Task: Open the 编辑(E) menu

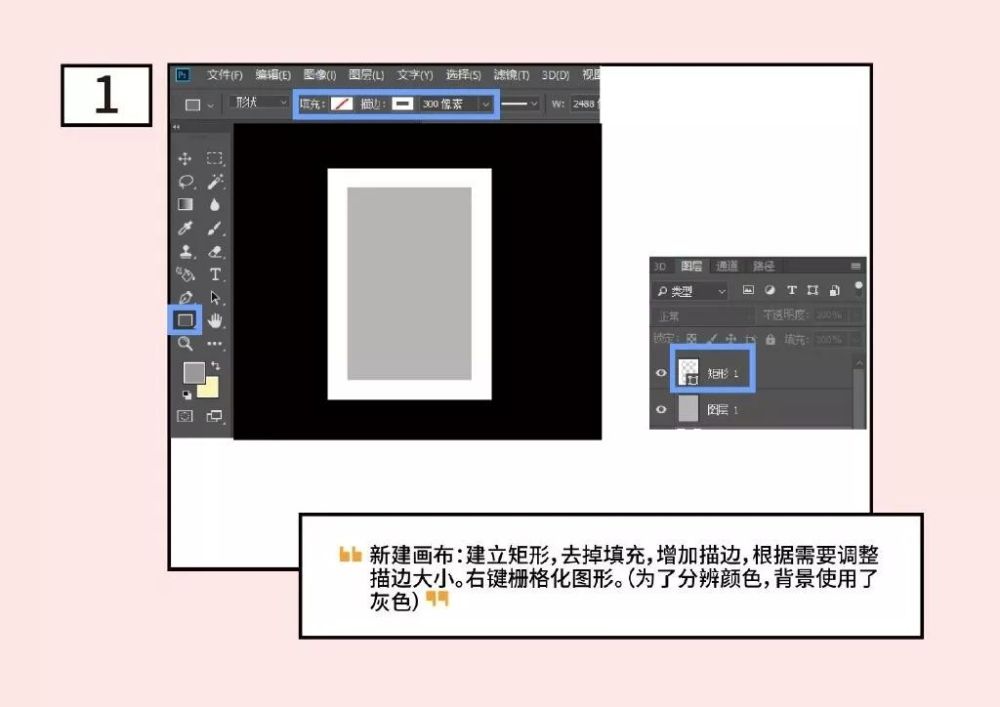Action: tap(273, 75)
